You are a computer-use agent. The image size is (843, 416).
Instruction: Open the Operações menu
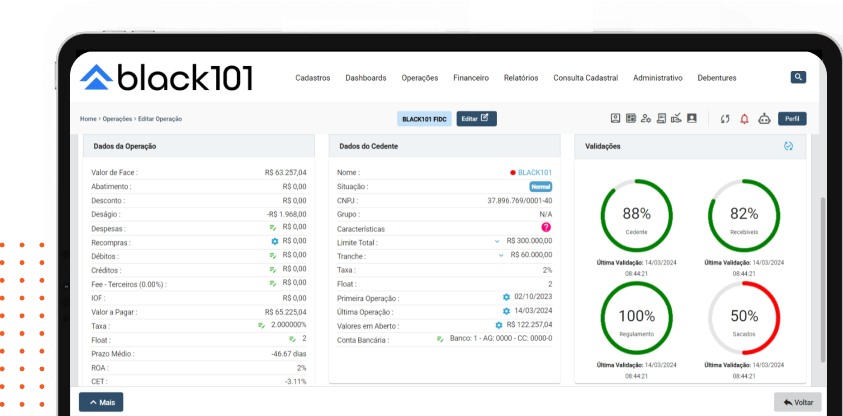[420, 78]
